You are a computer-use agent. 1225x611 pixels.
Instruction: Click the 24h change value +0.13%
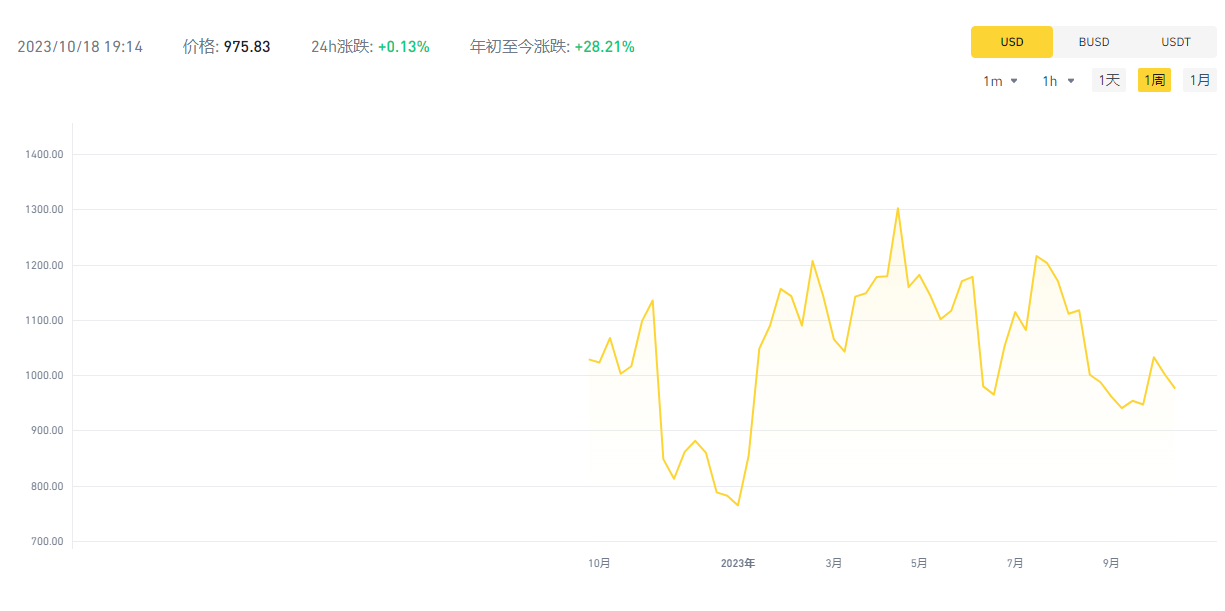pos(404,47)
